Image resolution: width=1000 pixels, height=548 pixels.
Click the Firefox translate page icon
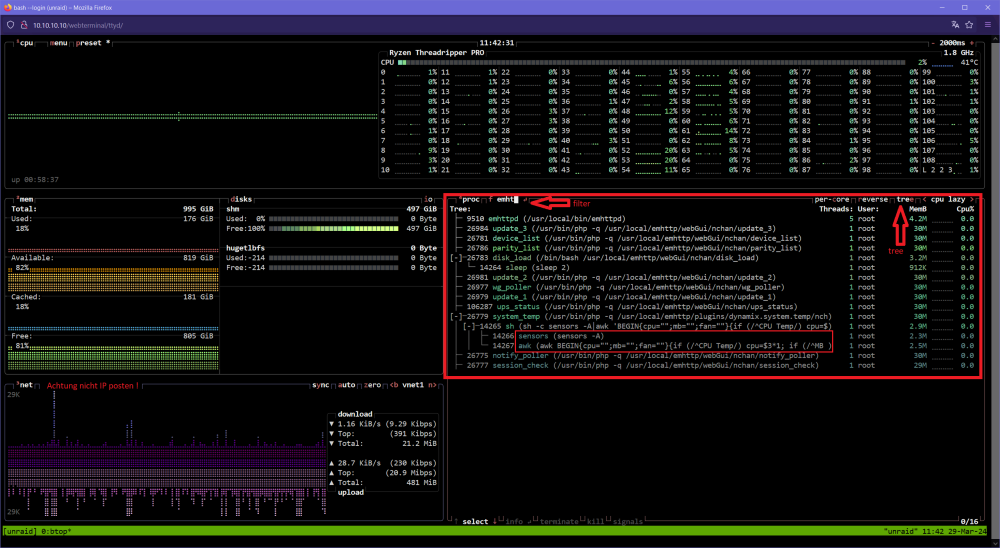(x=955, y=25)
